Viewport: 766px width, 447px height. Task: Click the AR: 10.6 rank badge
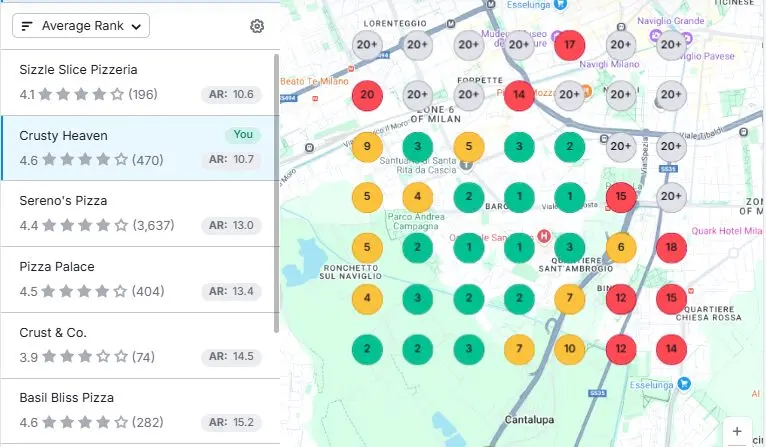click(230, 95)
